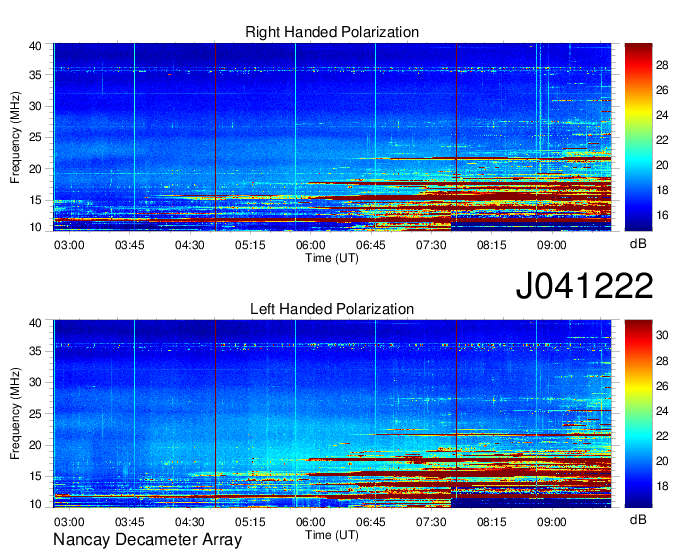The height and width of the screenshot is (552, 680).
Task: Click the "Left Handed Polarization" plot title
Action: coord(332,309)
